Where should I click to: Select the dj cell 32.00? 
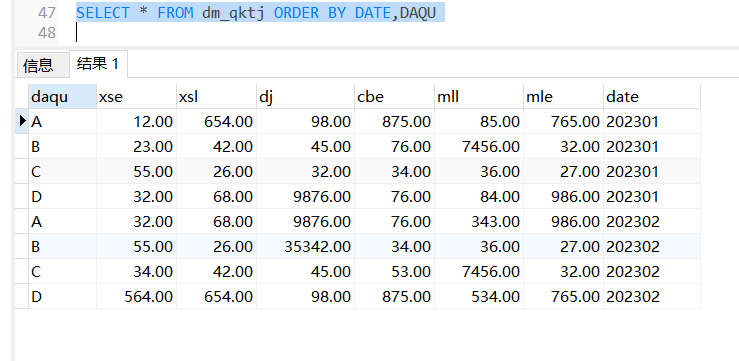click(305, 172)
